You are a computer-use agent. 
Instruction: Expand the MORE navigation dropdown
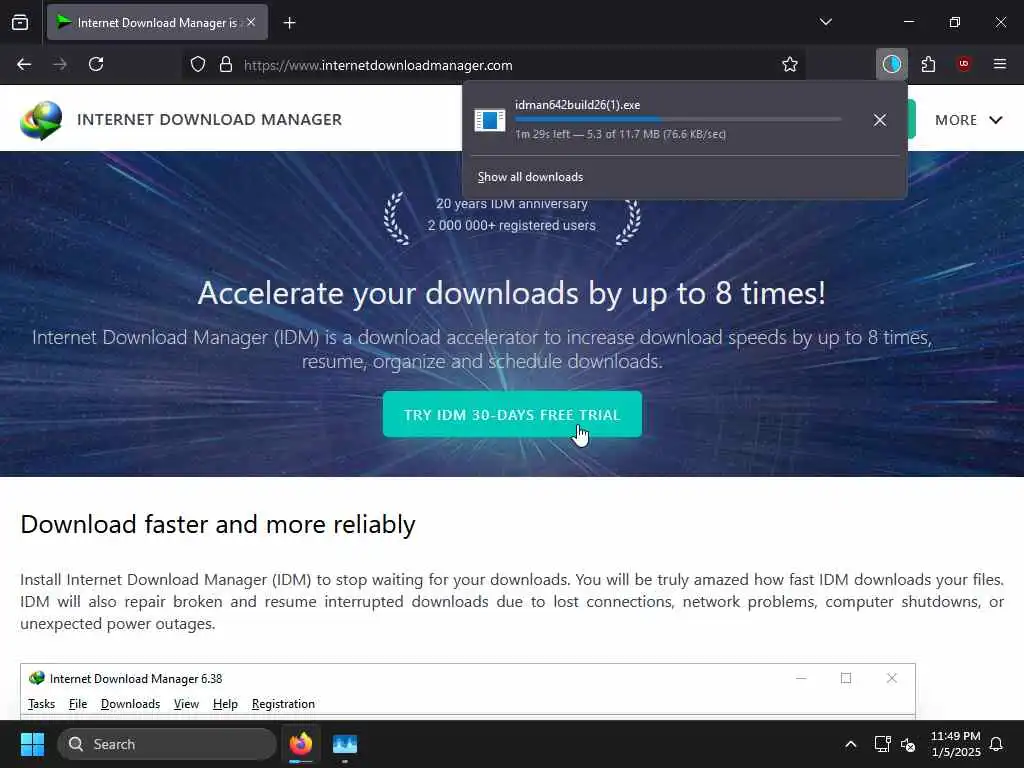pyautogui.click(x=968, y=120)
